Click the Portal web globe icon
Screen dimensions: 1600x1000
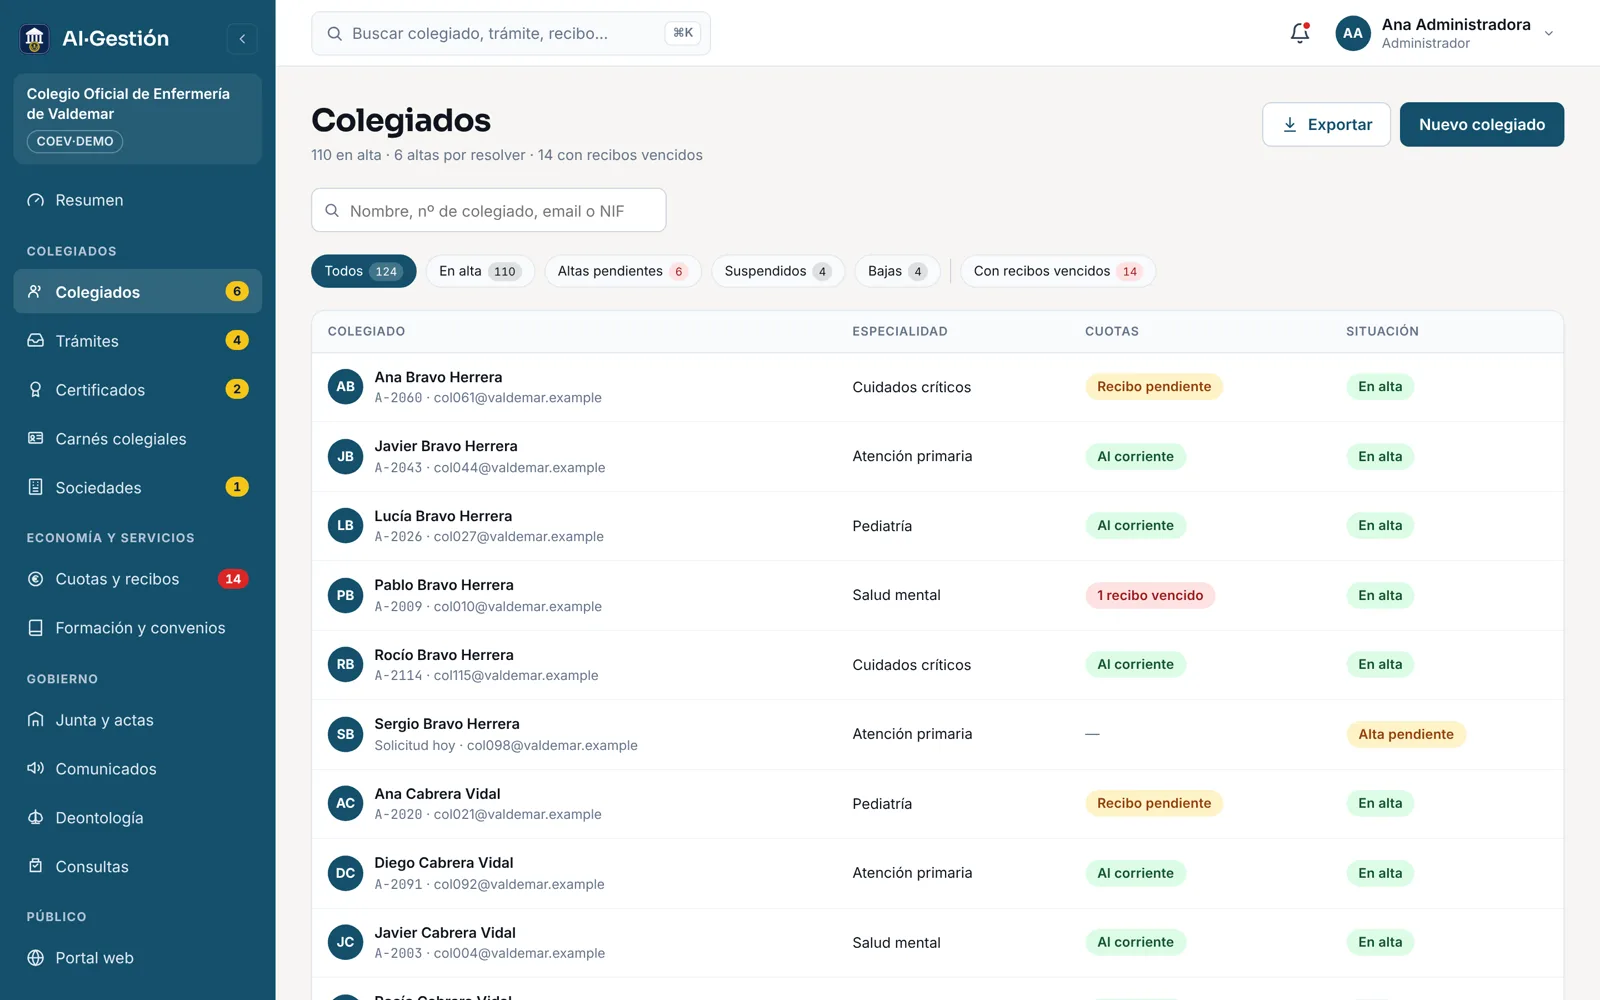[36, 958]
